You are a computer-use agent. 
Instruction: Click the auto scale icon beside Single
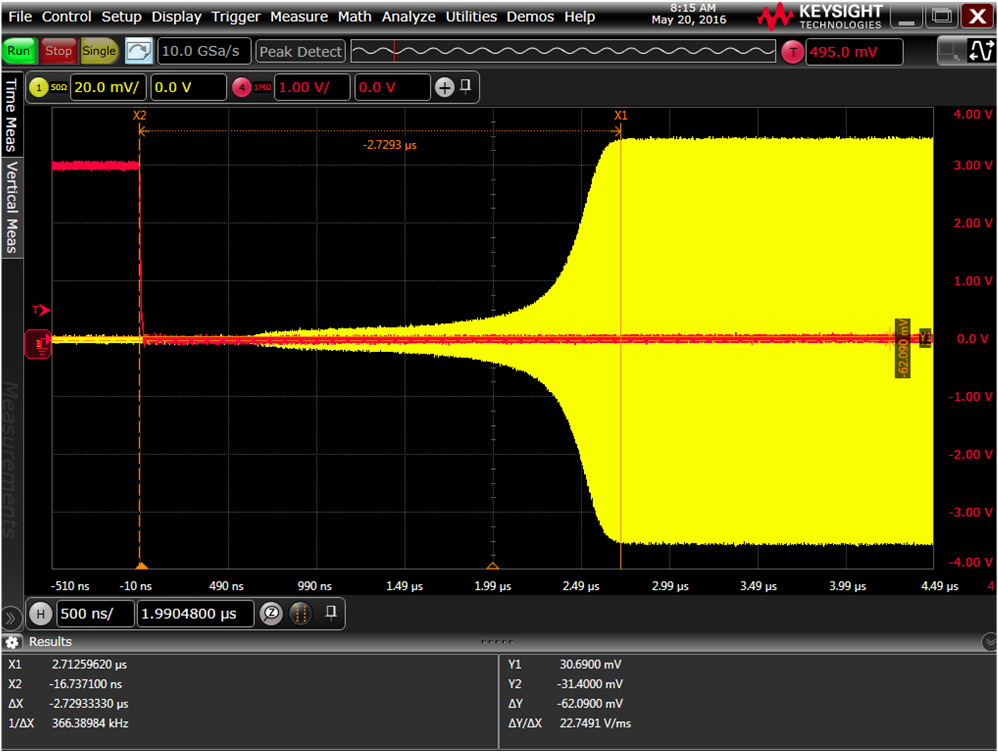tap(140, 51)
